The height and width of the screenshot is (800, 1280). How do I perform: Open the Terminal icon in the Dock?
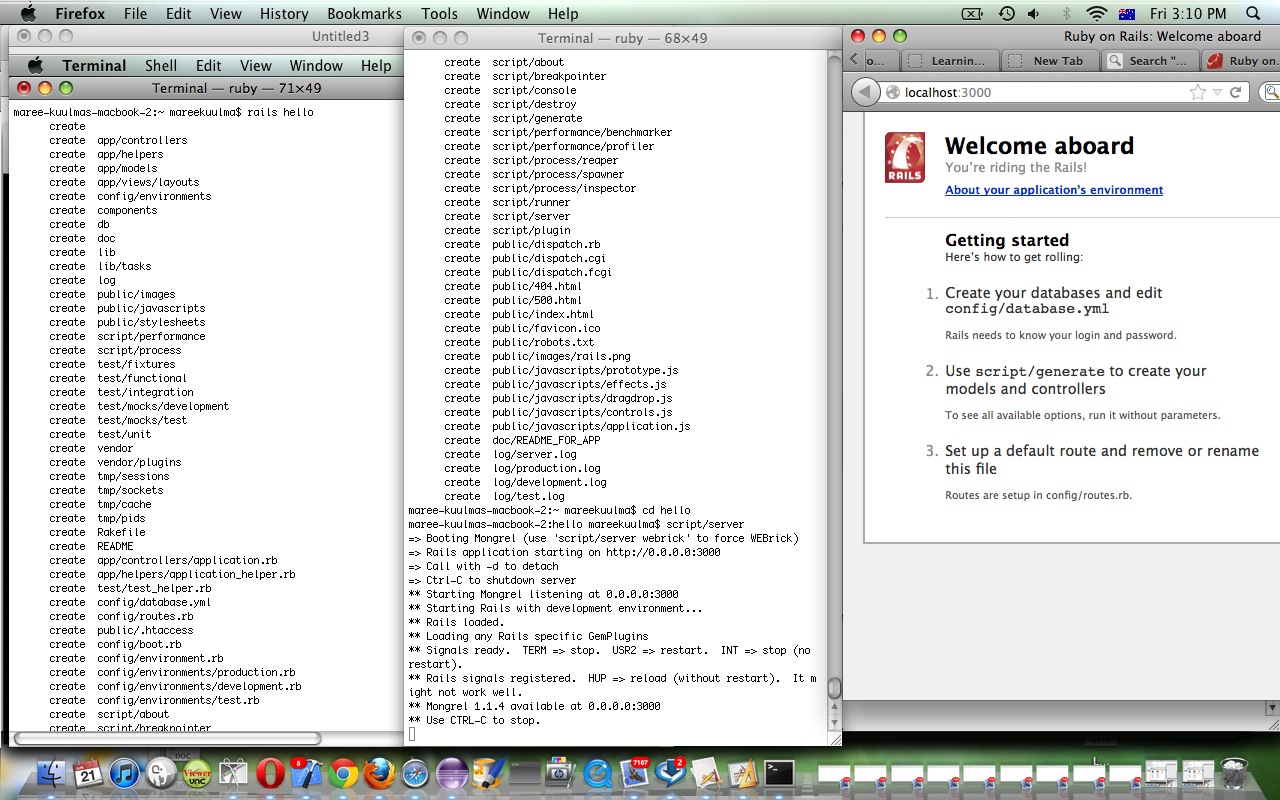click(x=779, y=773)
